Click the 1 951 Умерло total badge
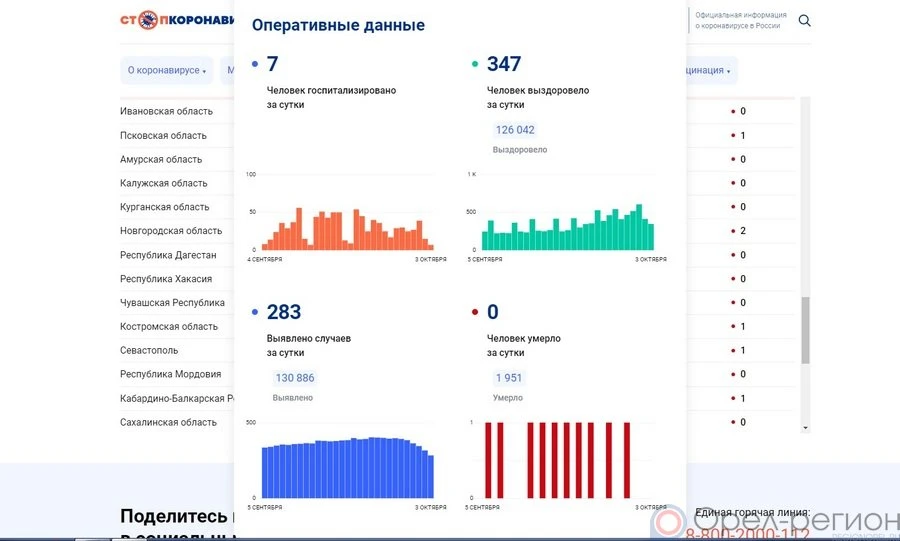900x541 pixels. 508,378
